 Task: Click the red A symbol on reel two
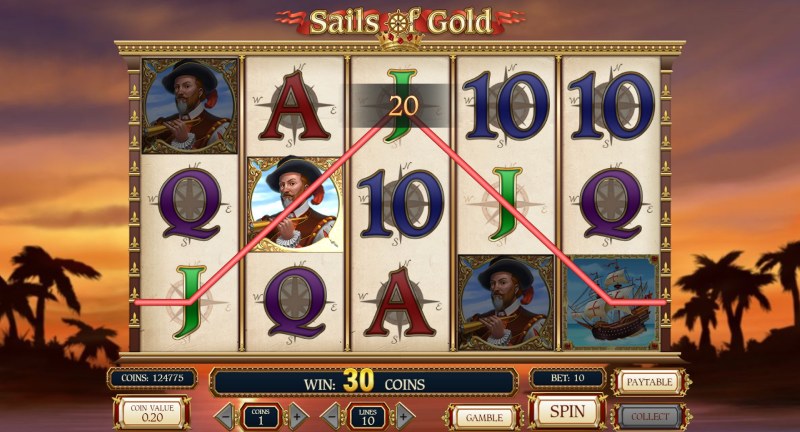pos(295,106)
